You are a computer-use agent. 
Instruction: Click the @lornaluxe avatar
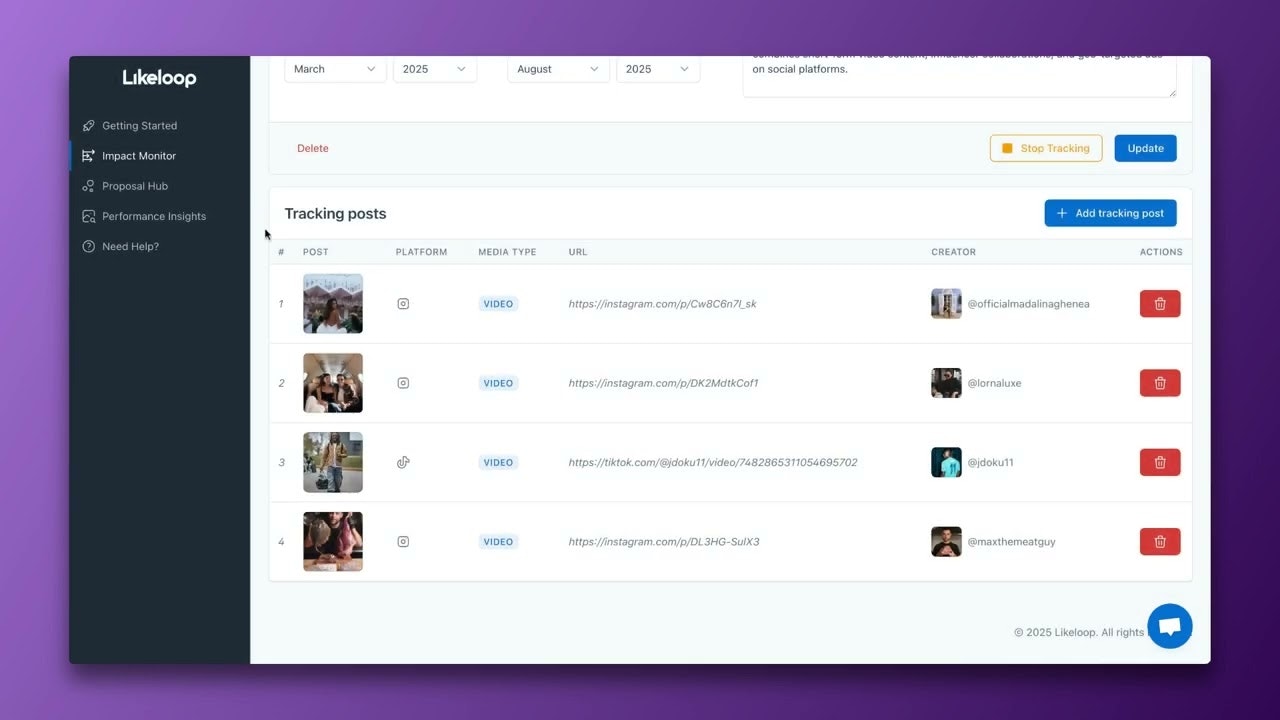tap(946, 383)
